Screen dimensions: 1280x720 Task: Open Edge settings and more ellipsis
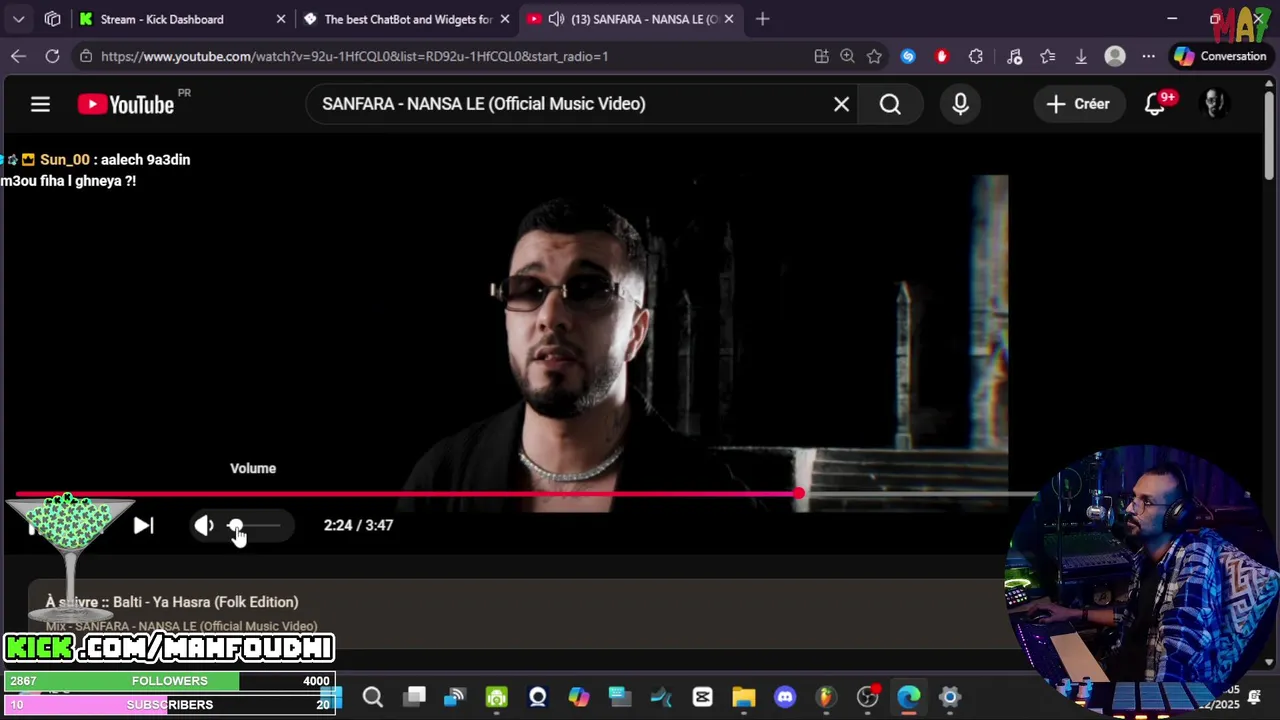point(1149,56)
